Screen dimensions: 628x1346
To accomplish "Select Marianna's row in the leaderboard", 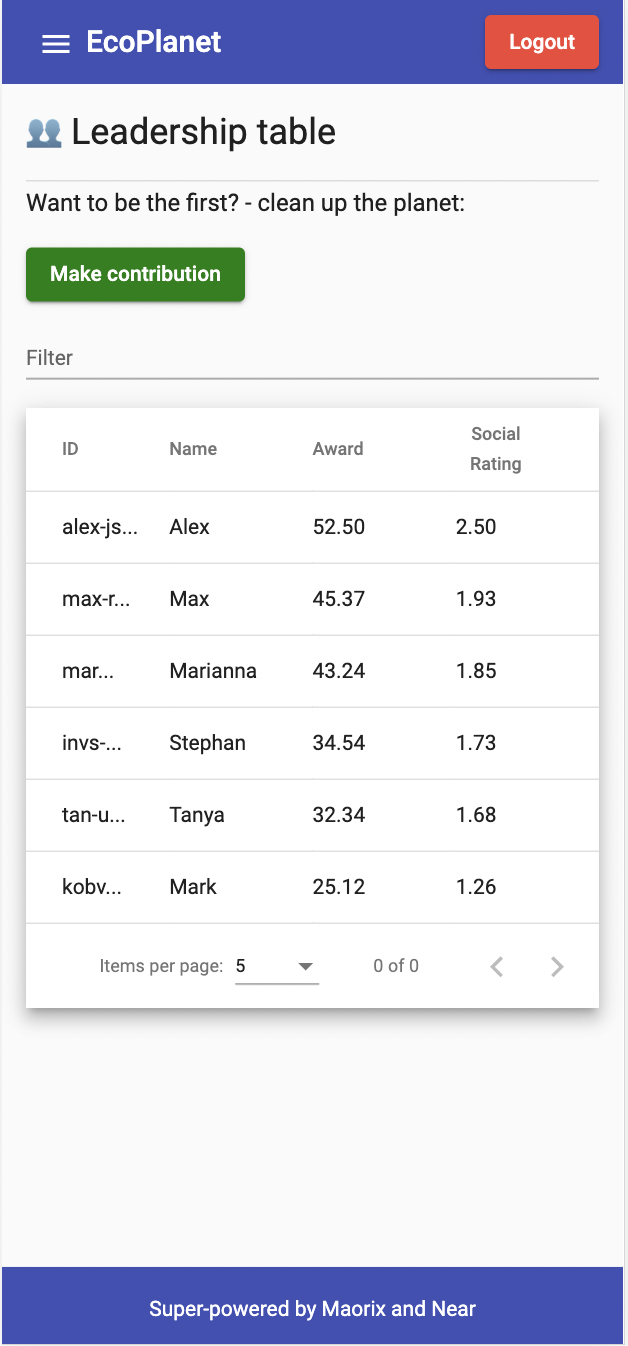I will coord(312,671).
